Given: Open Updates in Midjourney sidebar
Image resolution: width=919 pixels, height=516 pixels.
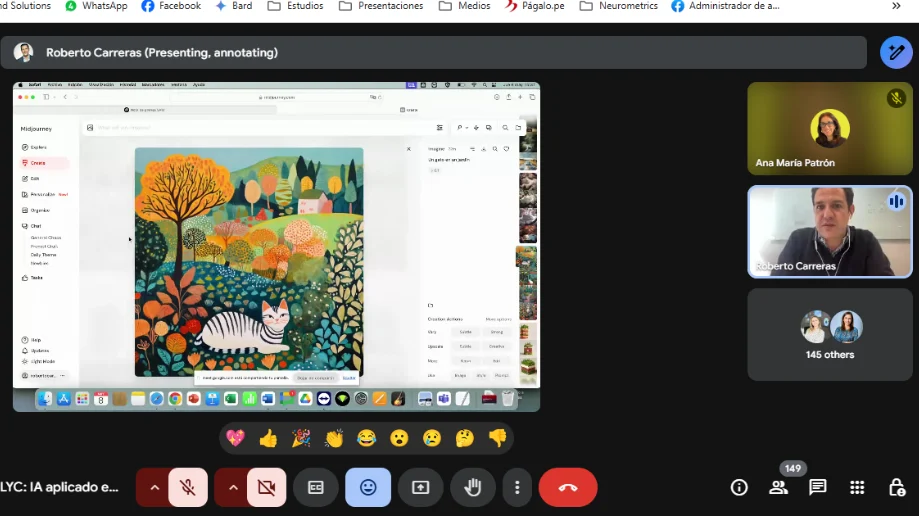Looking at the screenshot, I should coord(35,351).
